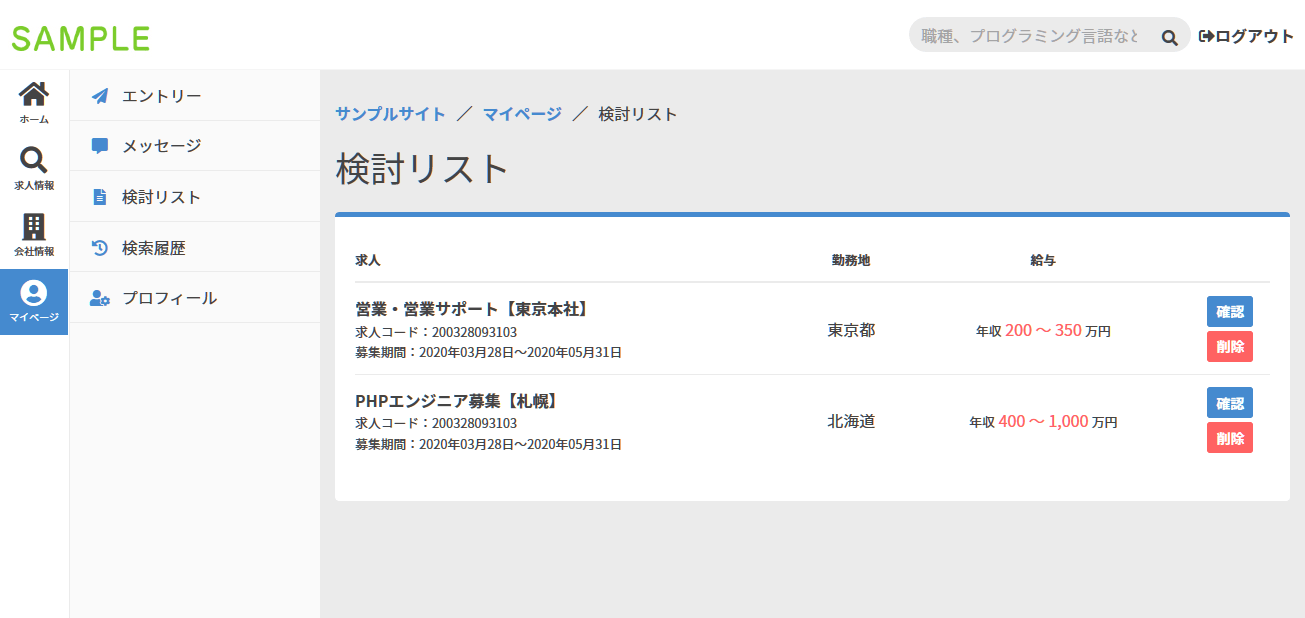The image size is (1305, 618).
Task: Open the サンプルサイト breadcrumb link
Action: pyautogui.click(x=390, y=114)
